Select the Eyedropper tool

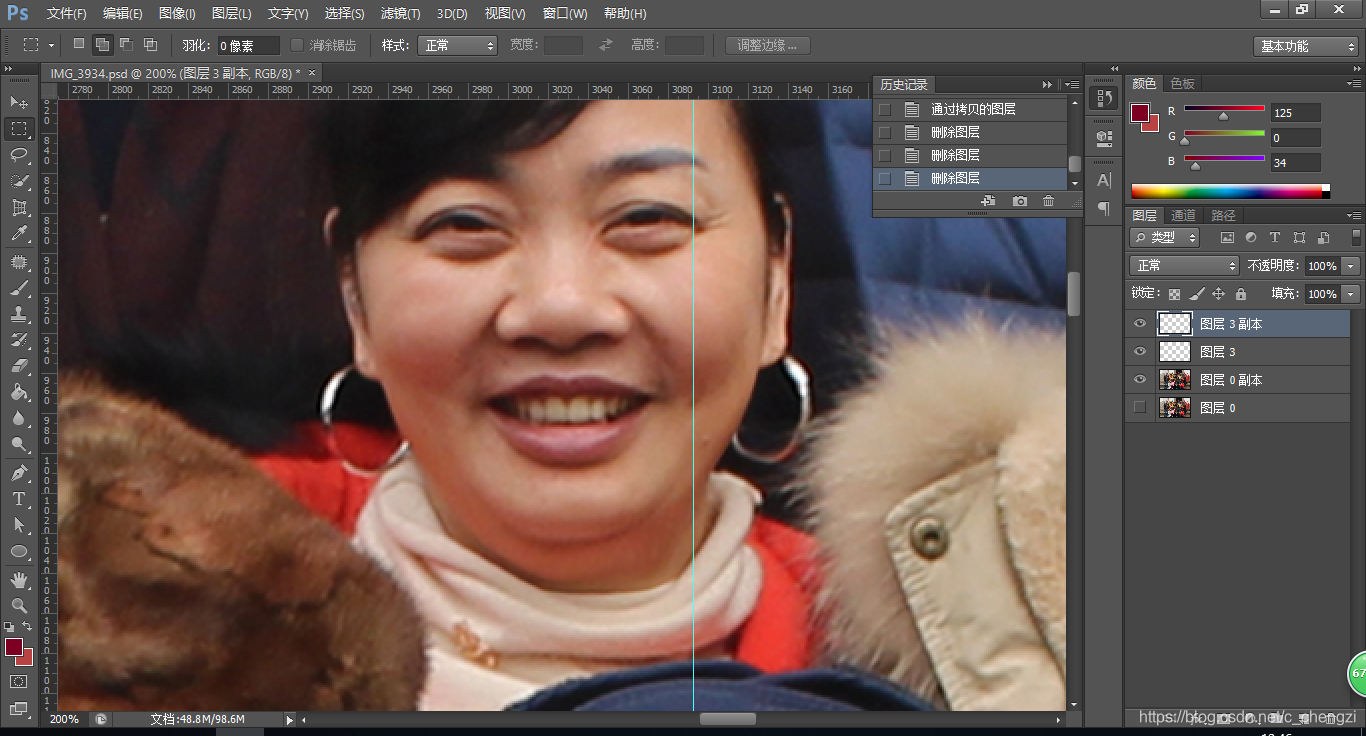click(x=19, y=234)
